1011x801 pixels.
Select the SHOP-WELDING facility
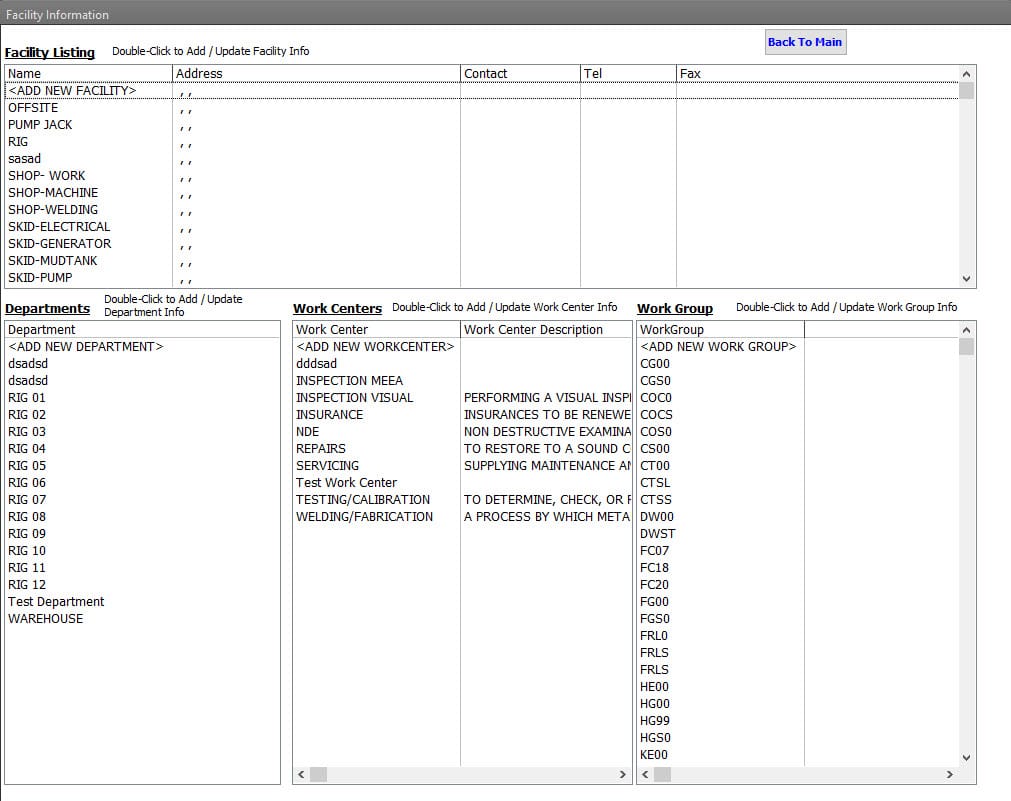[482, 210]
